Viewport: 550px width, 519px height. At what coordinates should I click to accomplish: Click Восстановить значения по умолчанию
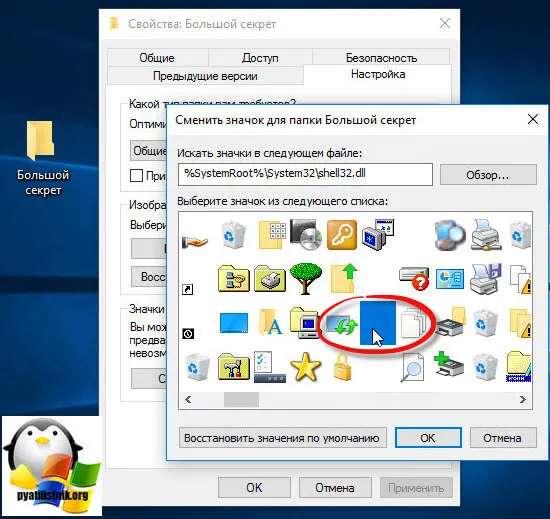282,438
